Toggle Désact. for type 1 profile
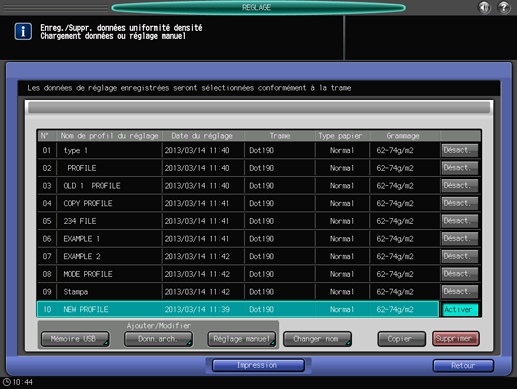The width and height of the screenshot is (517, 389). tap(460, 150)
